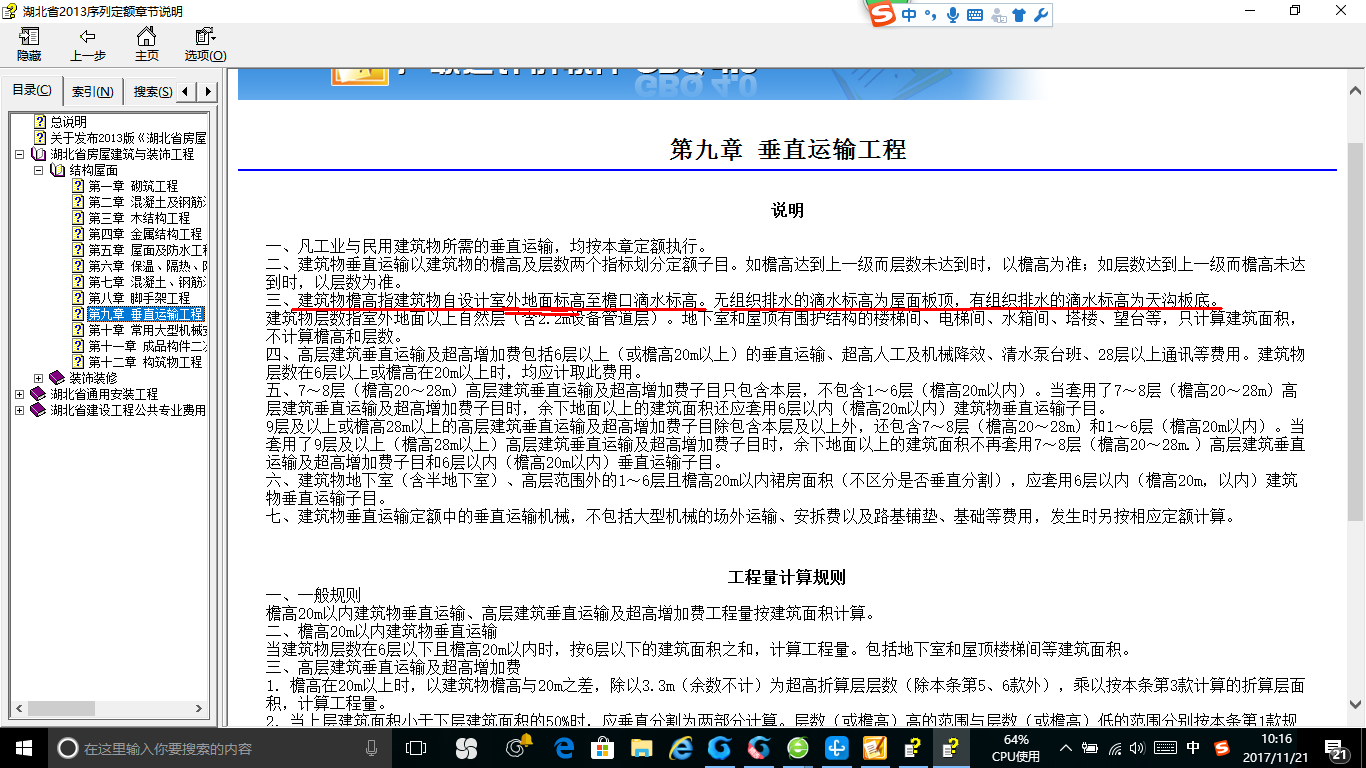Select 第三章 木结构工程 topic
The width and height of the screenshot is (1366, 768).
(139, 218)
